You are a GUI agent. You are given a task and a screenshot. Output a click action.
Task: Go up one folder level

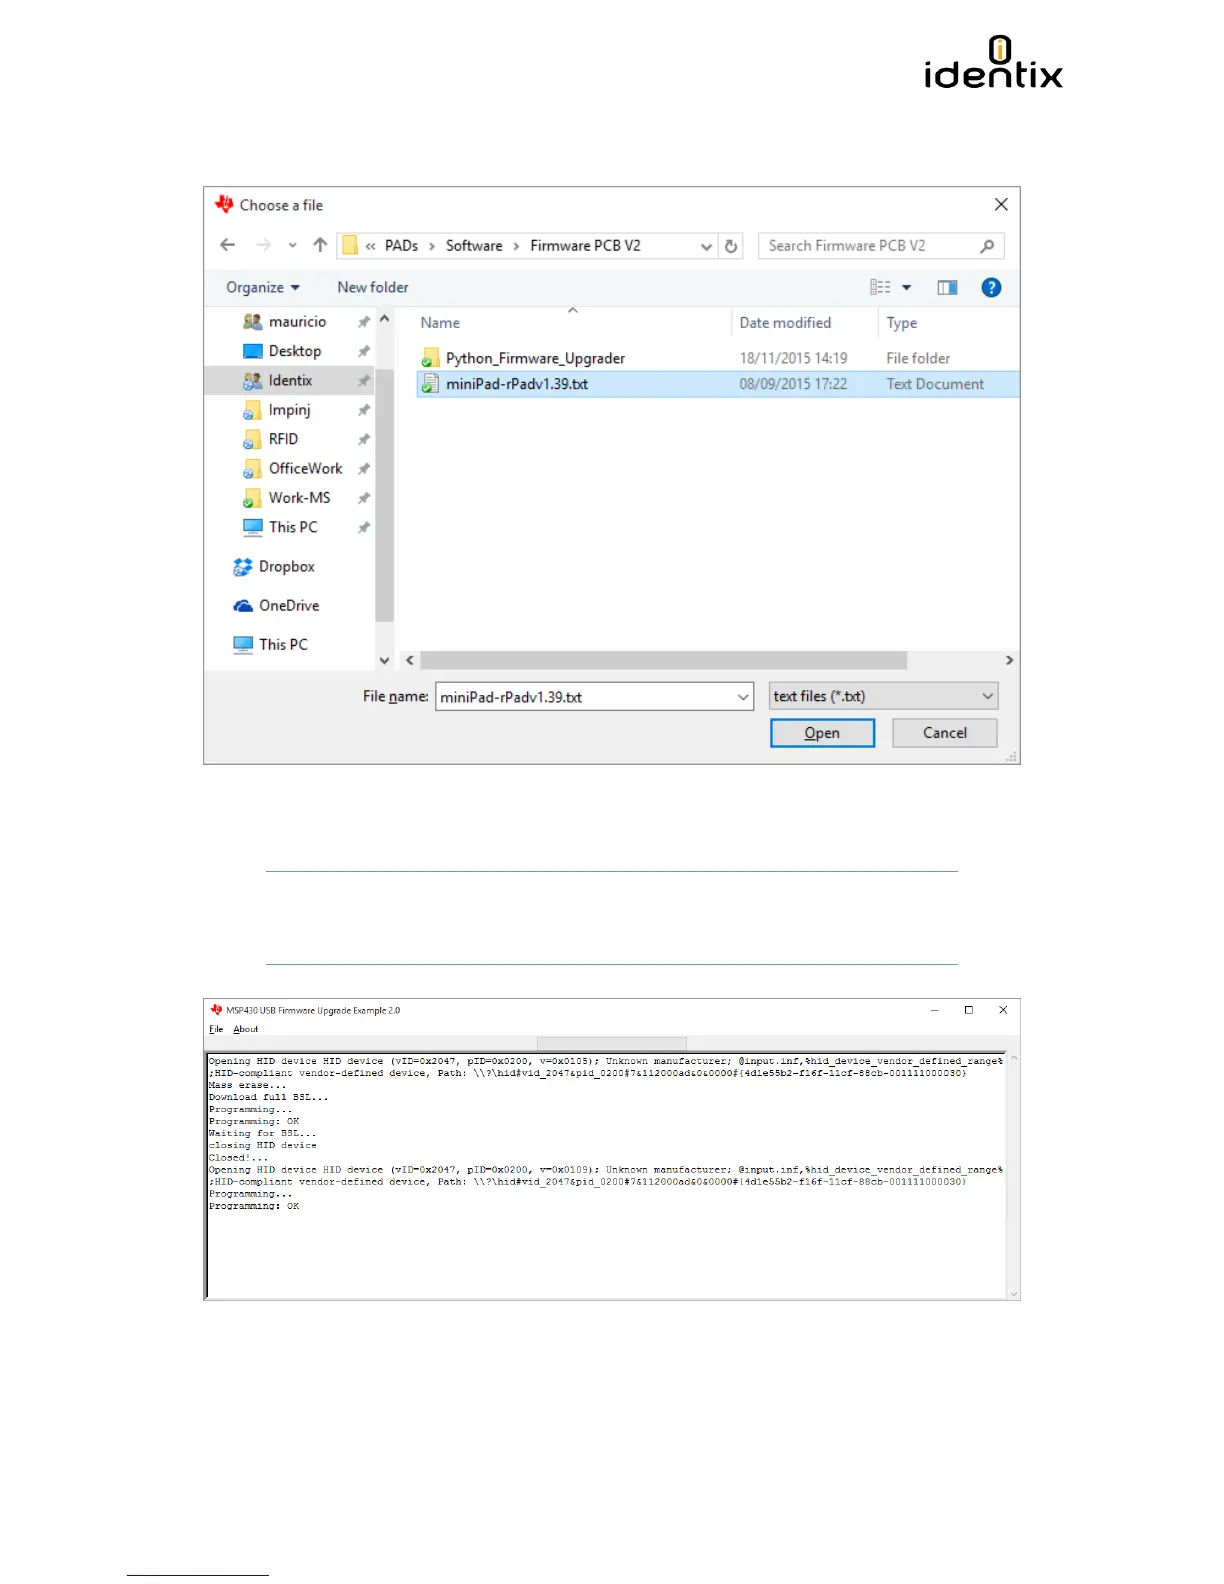coord(320,245)
